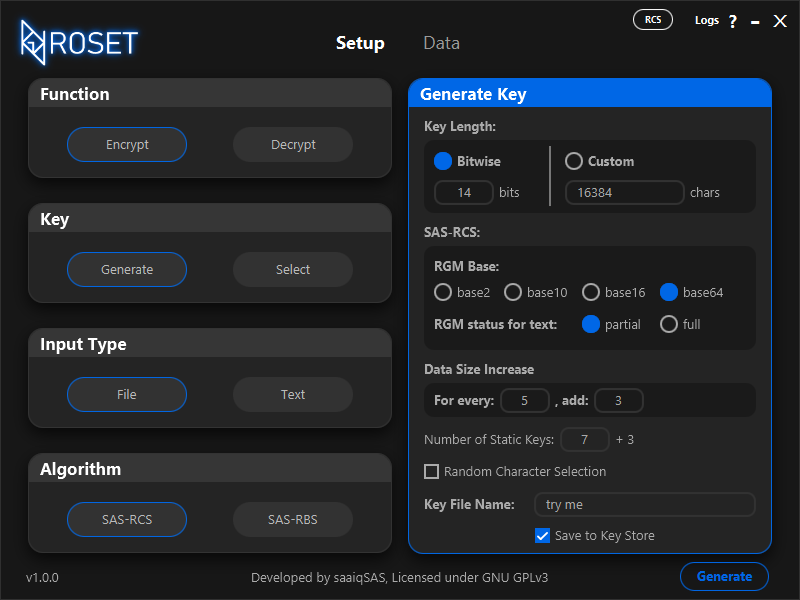Click the ROSET logo icon
Image resolution: width=800 pixels, height=600 pixels.
click(x=33, y=42)
